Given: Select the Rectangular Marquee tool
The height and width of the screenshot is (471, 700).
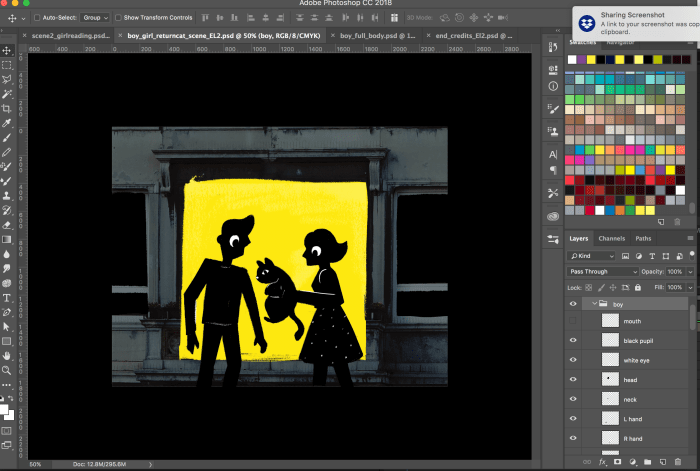Looking at the screenshot, I should (7, 65).
